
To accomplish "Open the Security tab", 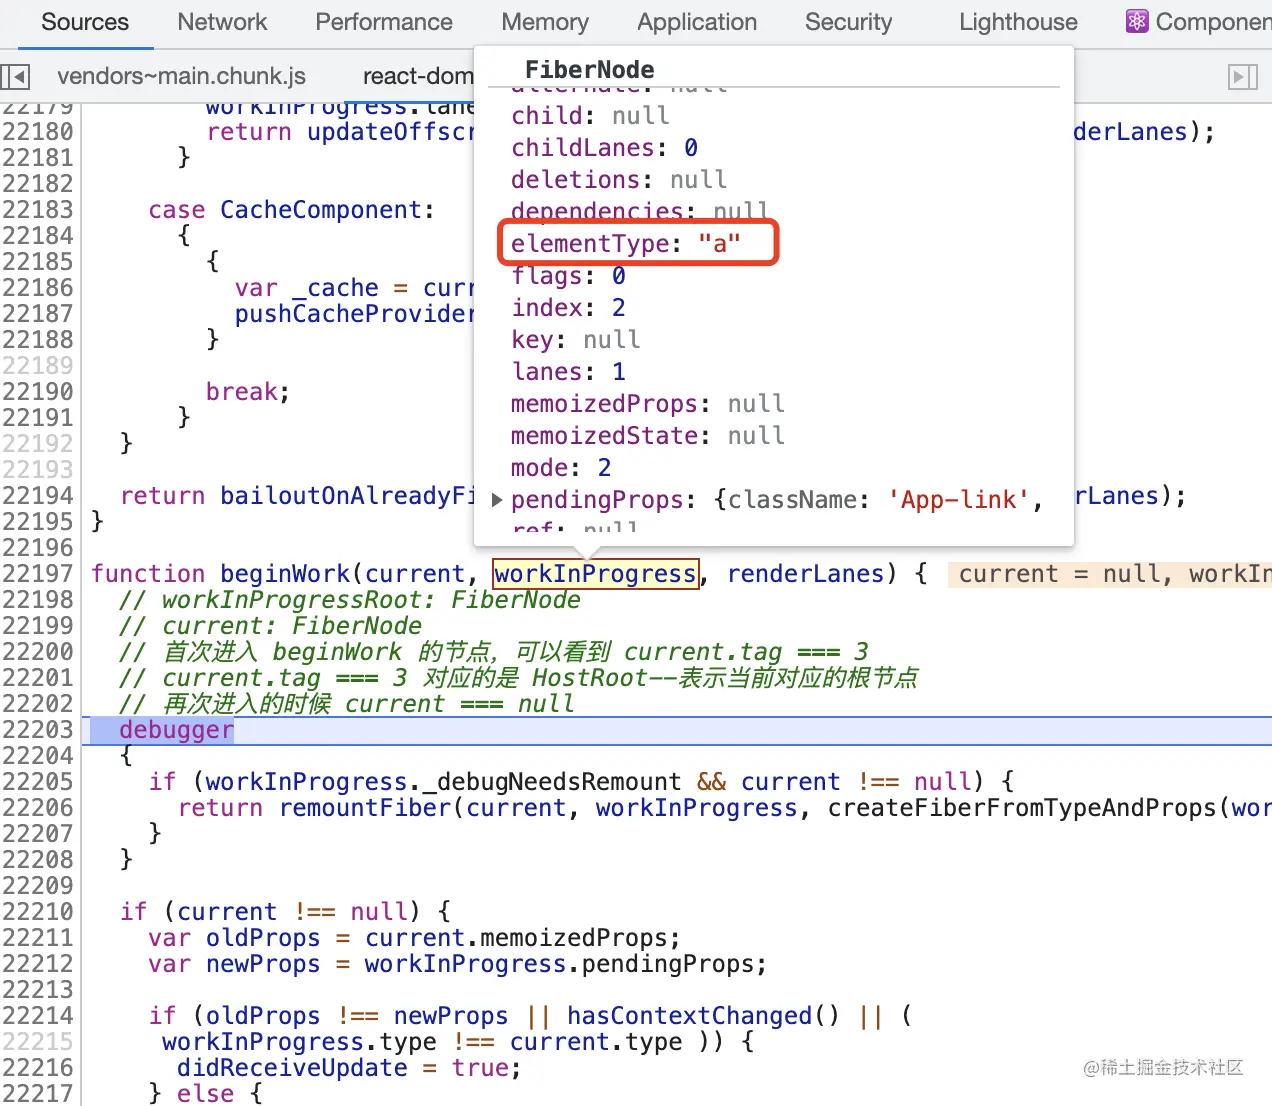I will [x=848, y=22].
